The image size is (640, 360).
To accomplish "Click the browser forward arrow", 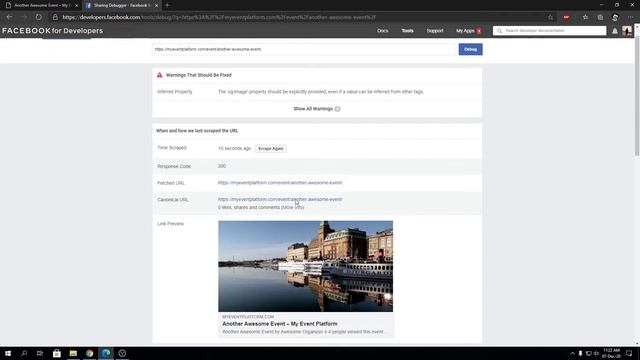I will pyautogui.click(x=24, y=17).
